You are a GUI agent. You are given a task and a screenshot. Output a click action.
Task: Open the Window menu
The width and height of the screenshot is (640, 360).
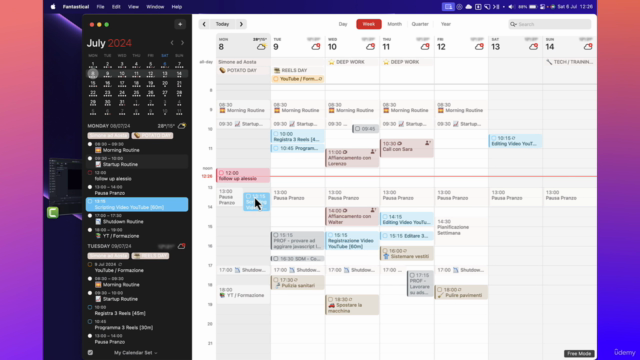155,7
